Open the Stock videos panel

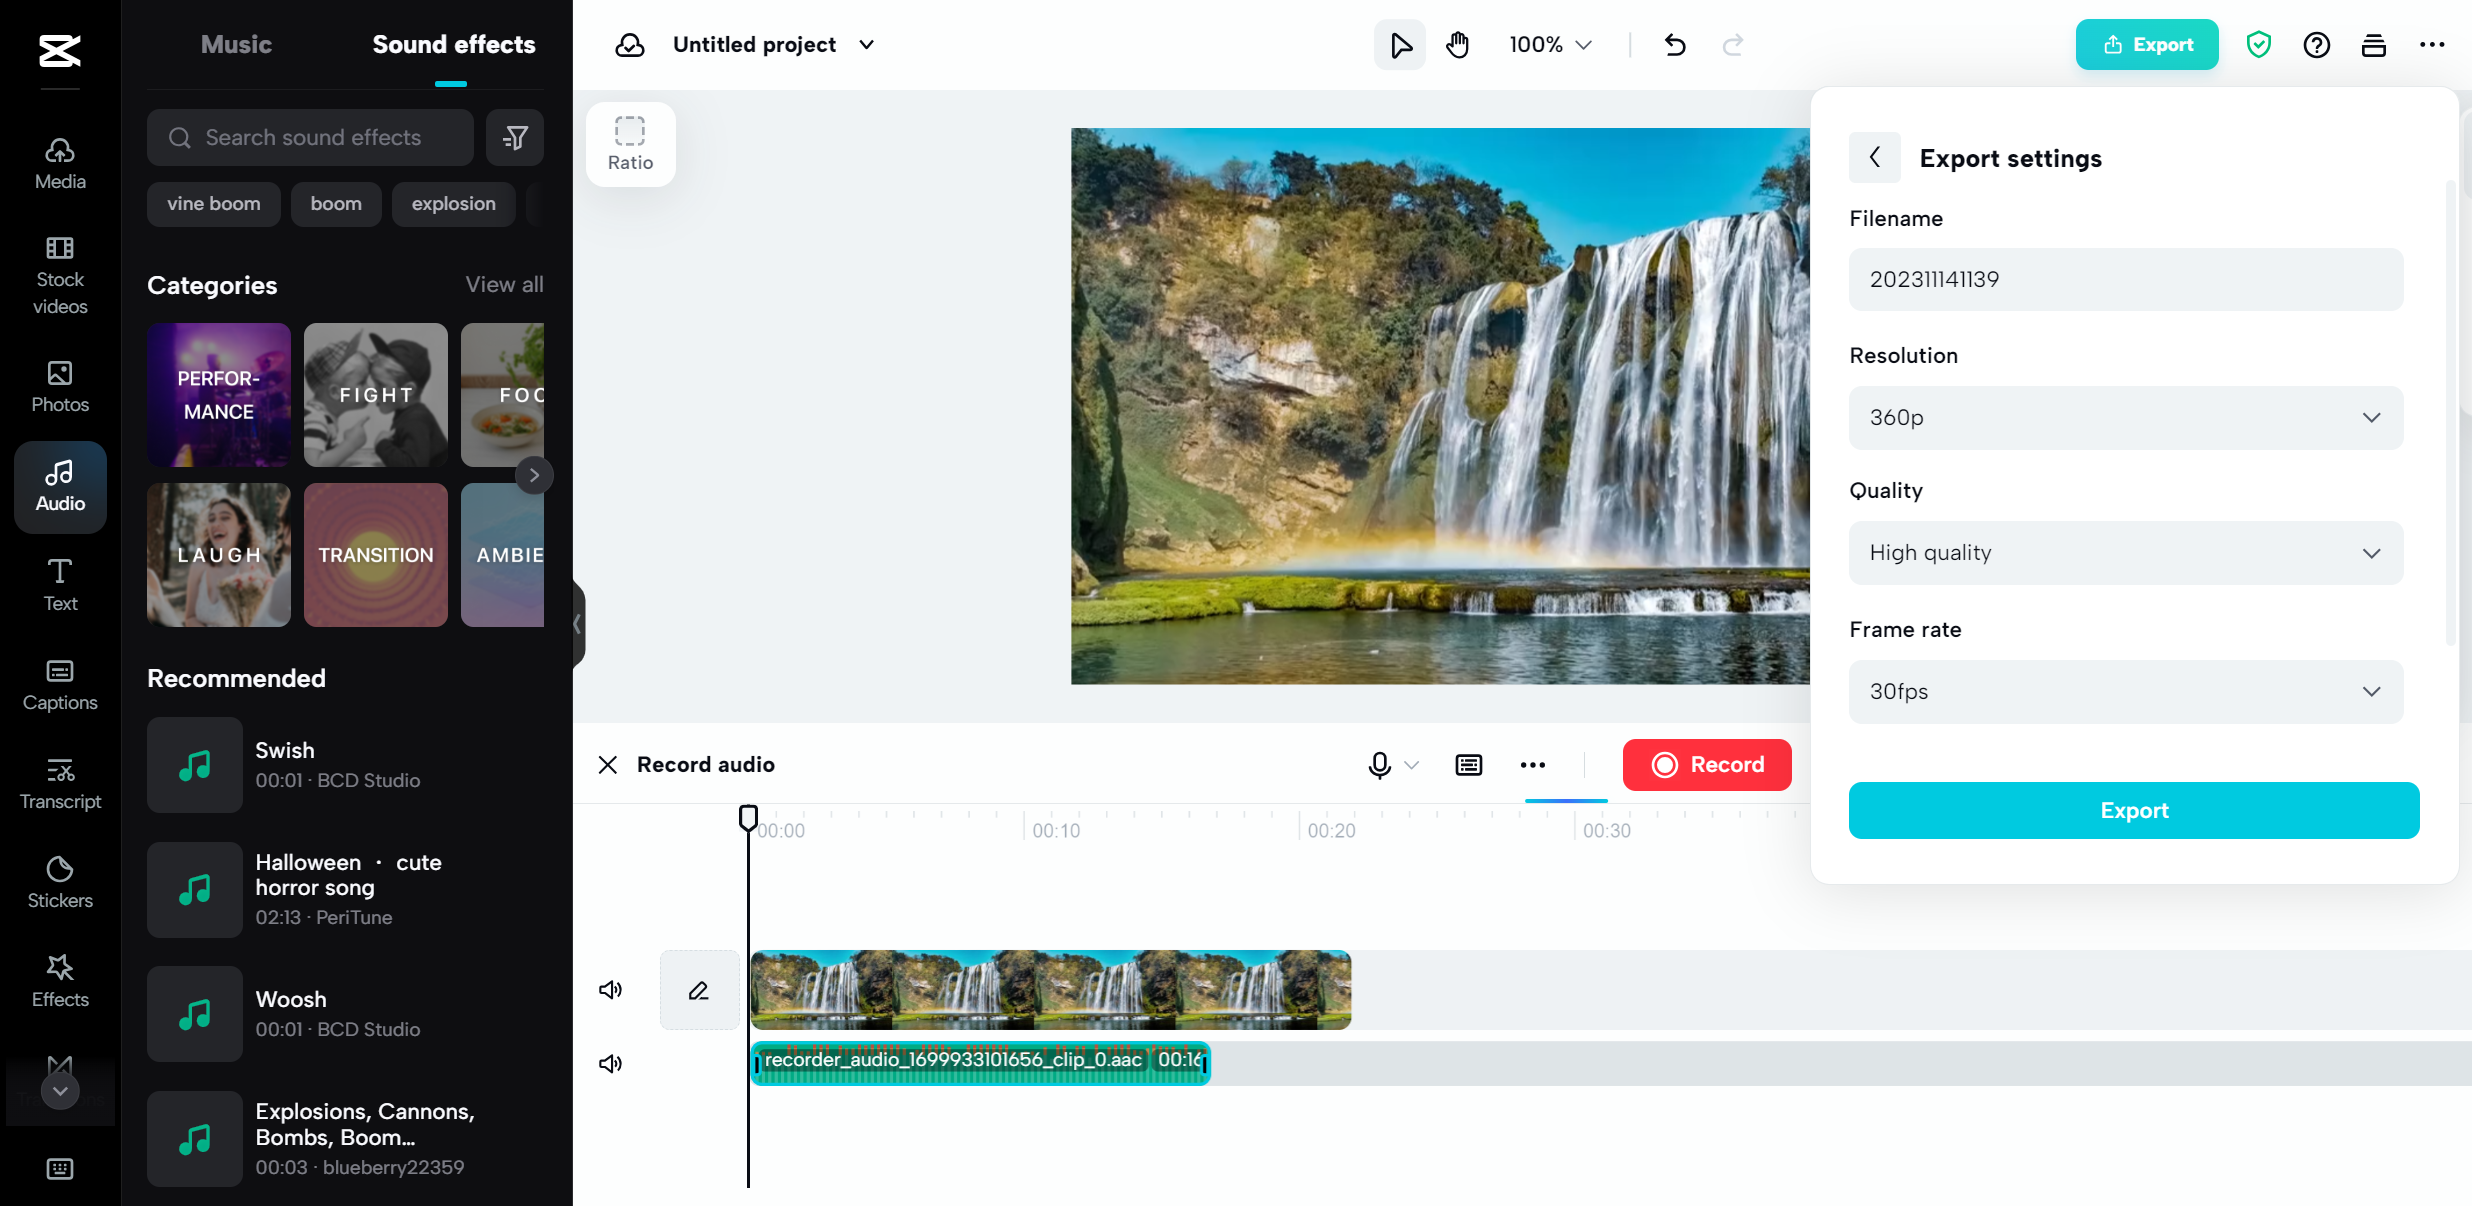[x=59, y=275]
